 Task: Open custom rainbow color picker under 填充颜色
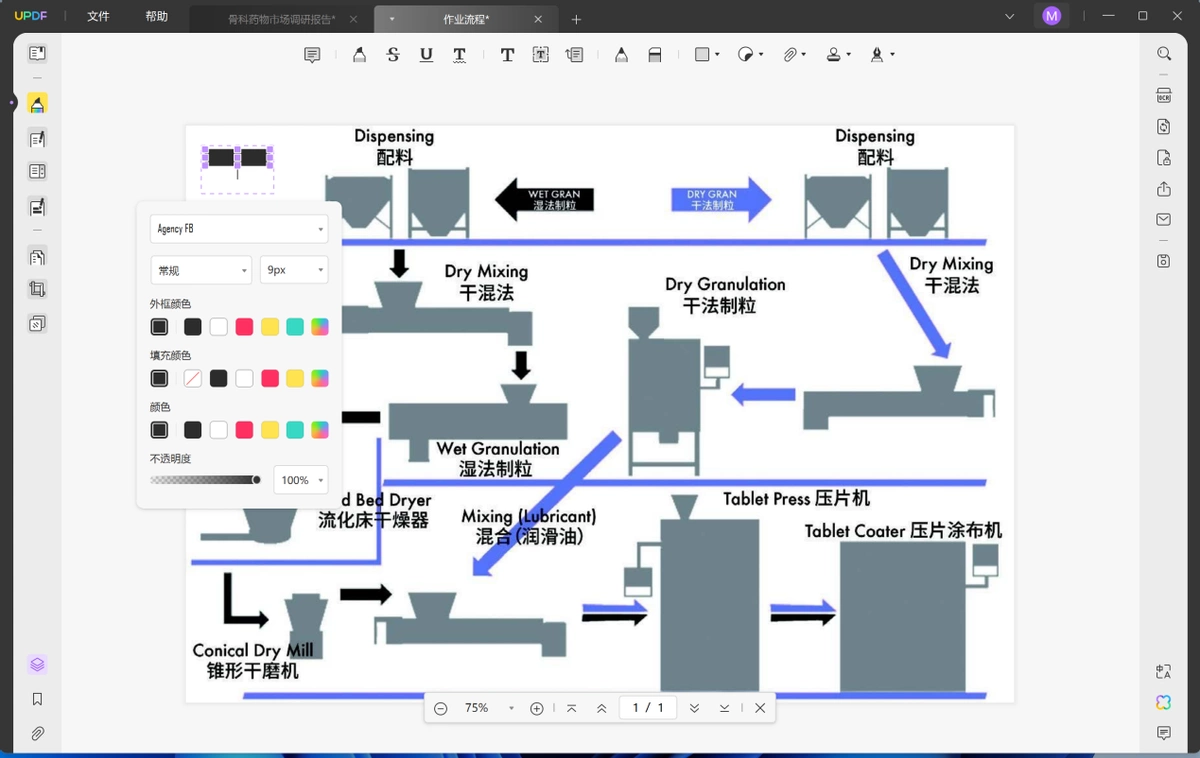click(320, 378)
